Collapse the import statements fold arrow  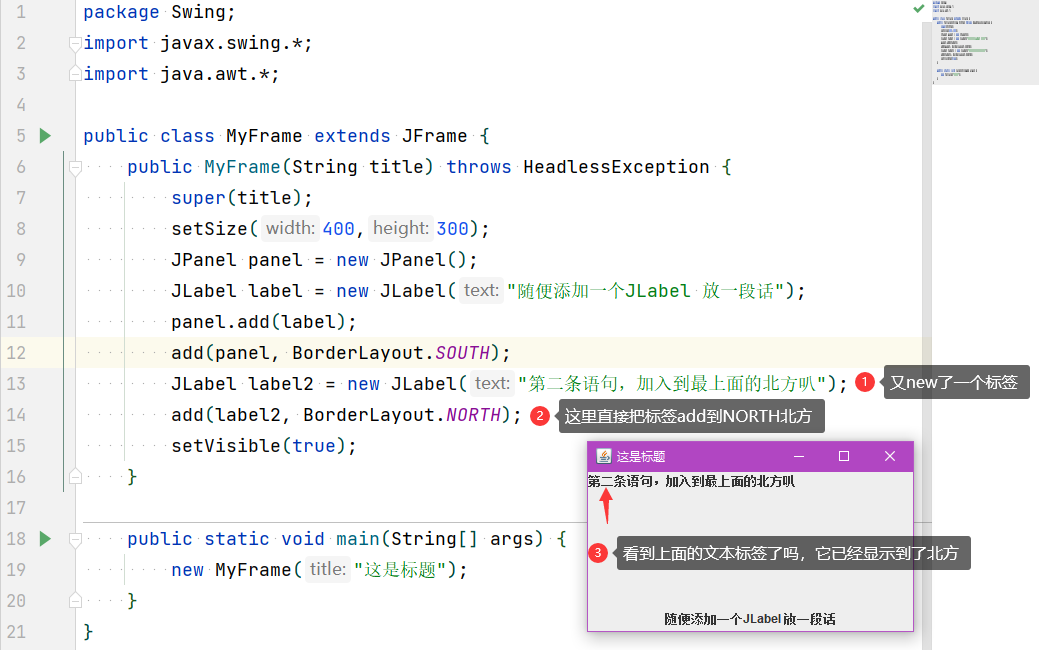pos(75,42)
